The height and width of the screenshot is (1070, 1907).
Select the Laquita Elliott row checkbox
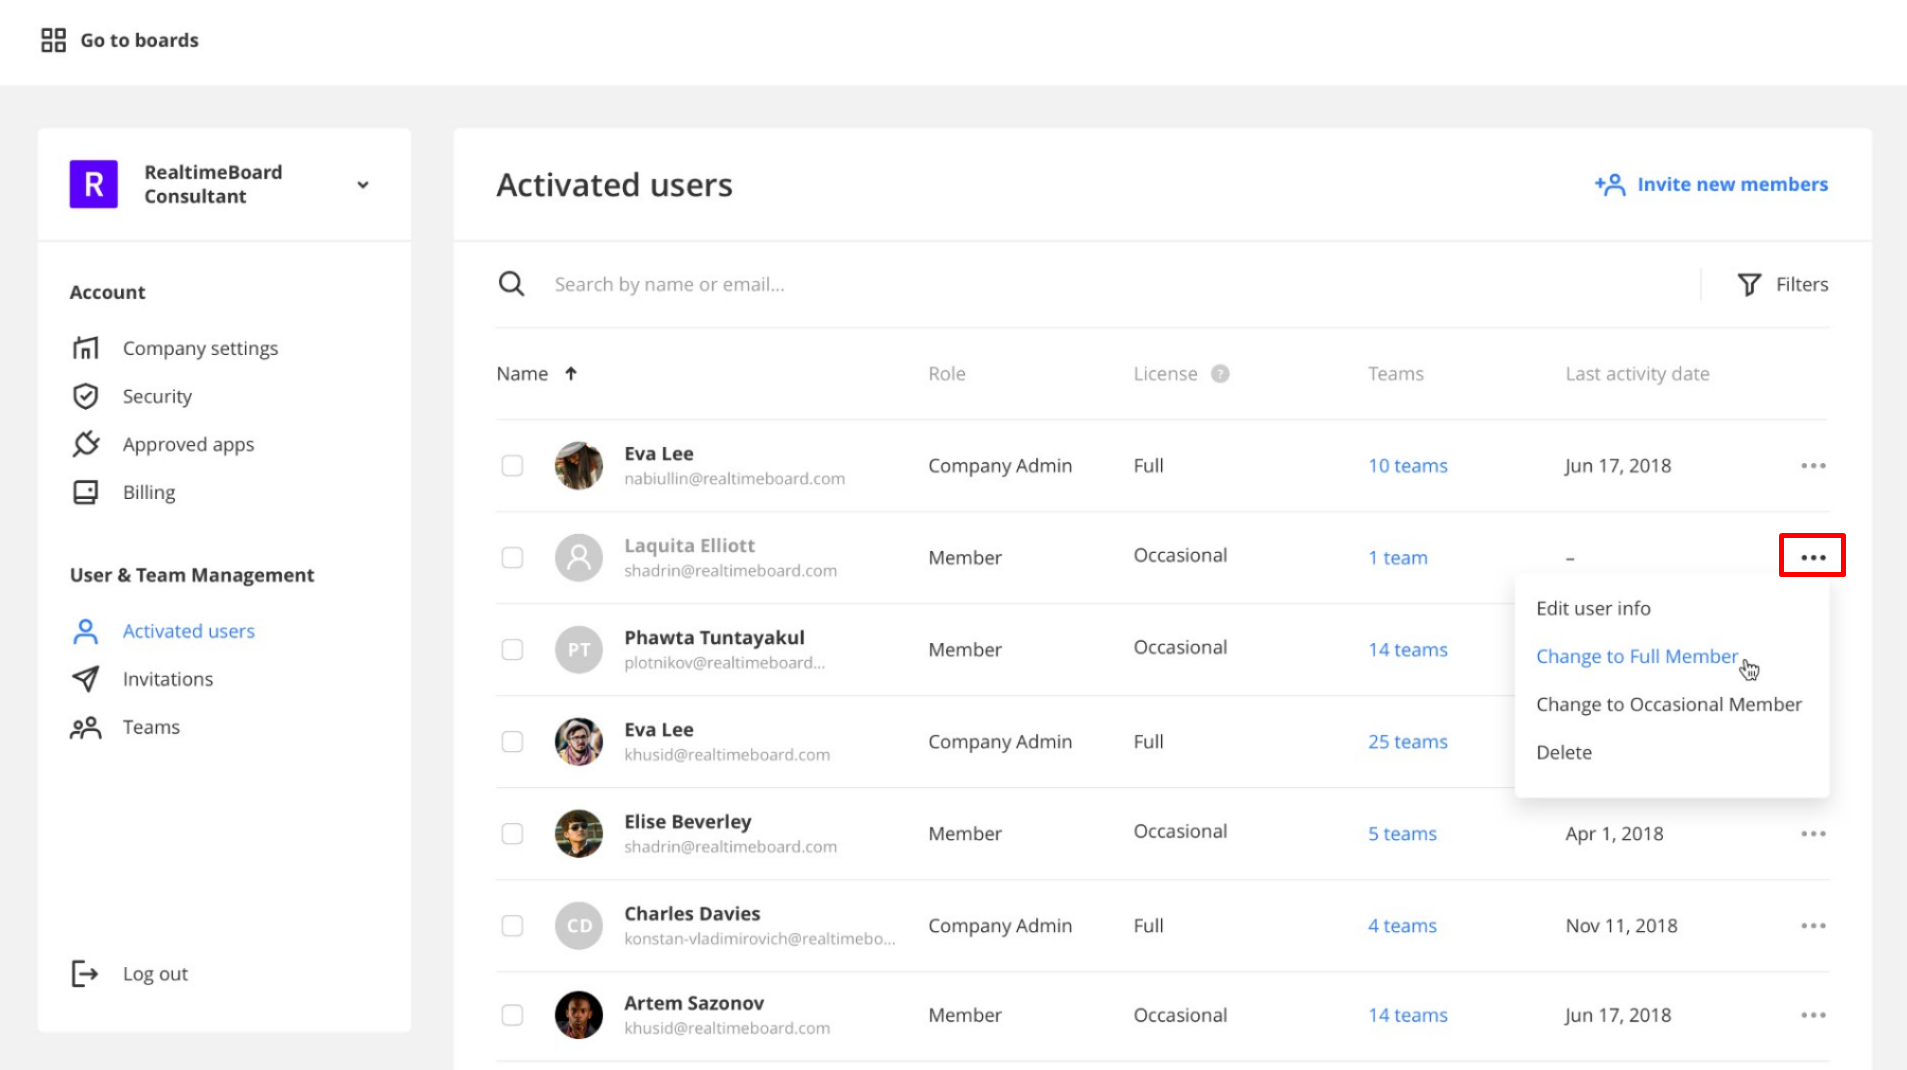coord(512,557)
